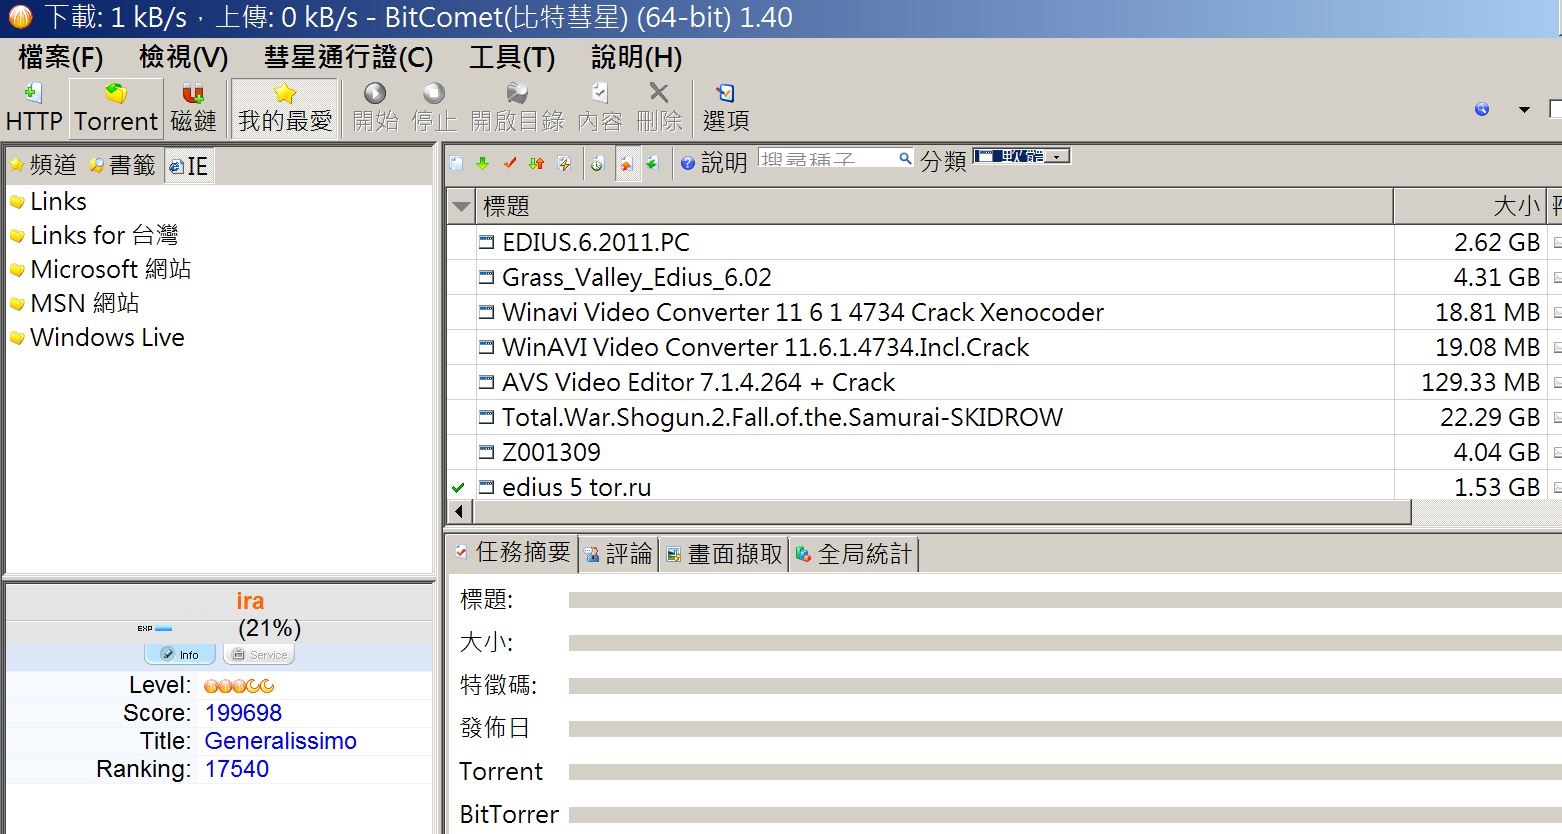Open the 工具(T) menu
The height and width of the screenshot is (834, 1562).
coord(512,58)
